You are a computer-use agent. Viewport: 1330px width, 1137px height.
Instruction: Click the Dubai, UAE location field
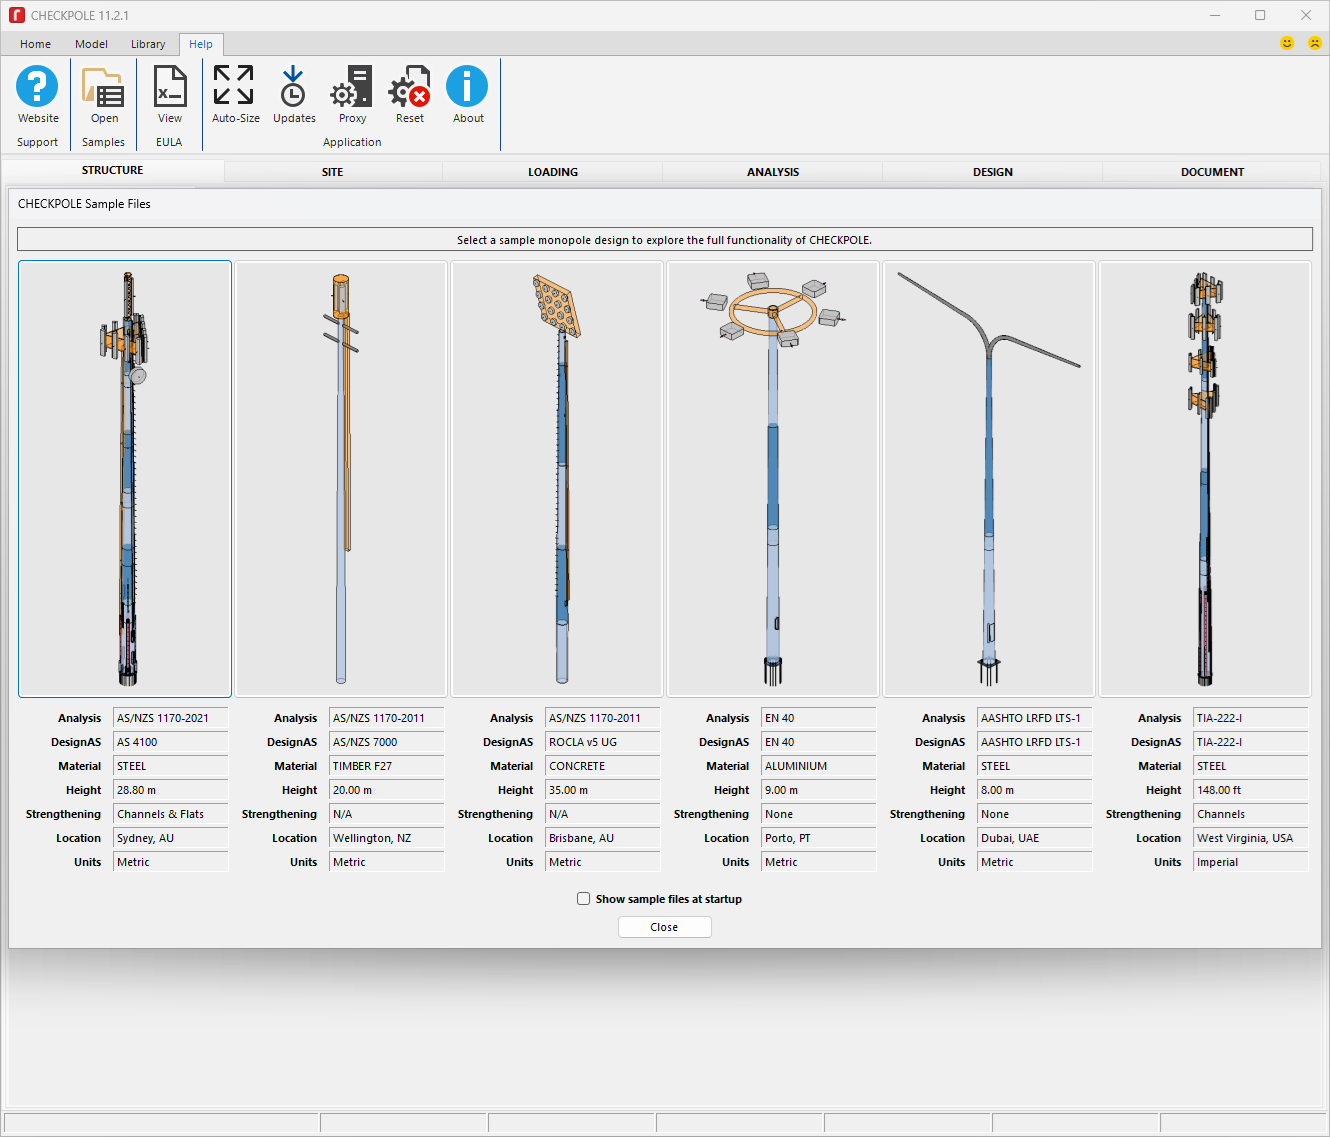point(1035,838)
